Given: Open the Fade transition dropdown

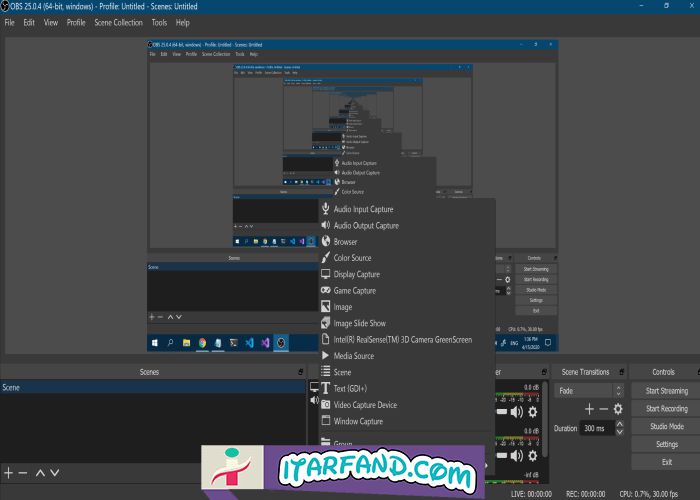Looking at the screenshot, I should coord(589,391).
